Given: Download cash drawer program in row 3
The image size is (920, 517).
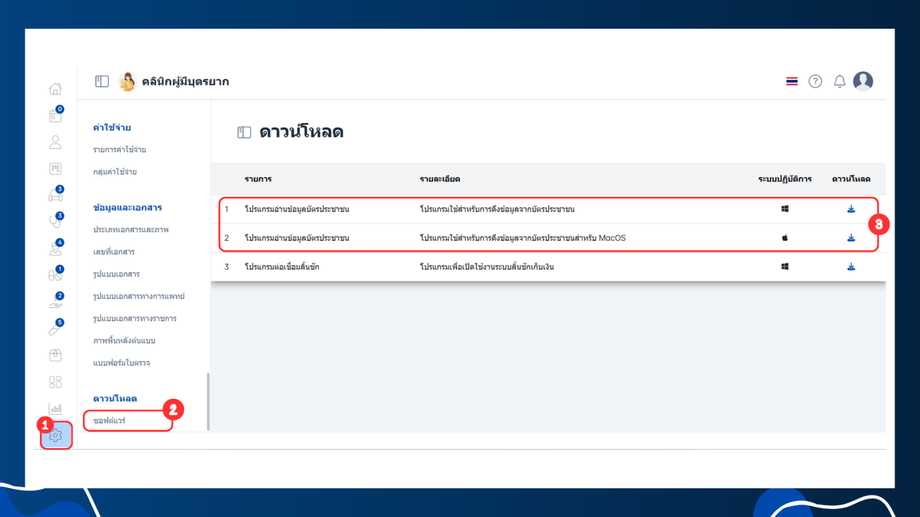Looking at the screenshot, I should pos(851,266).
